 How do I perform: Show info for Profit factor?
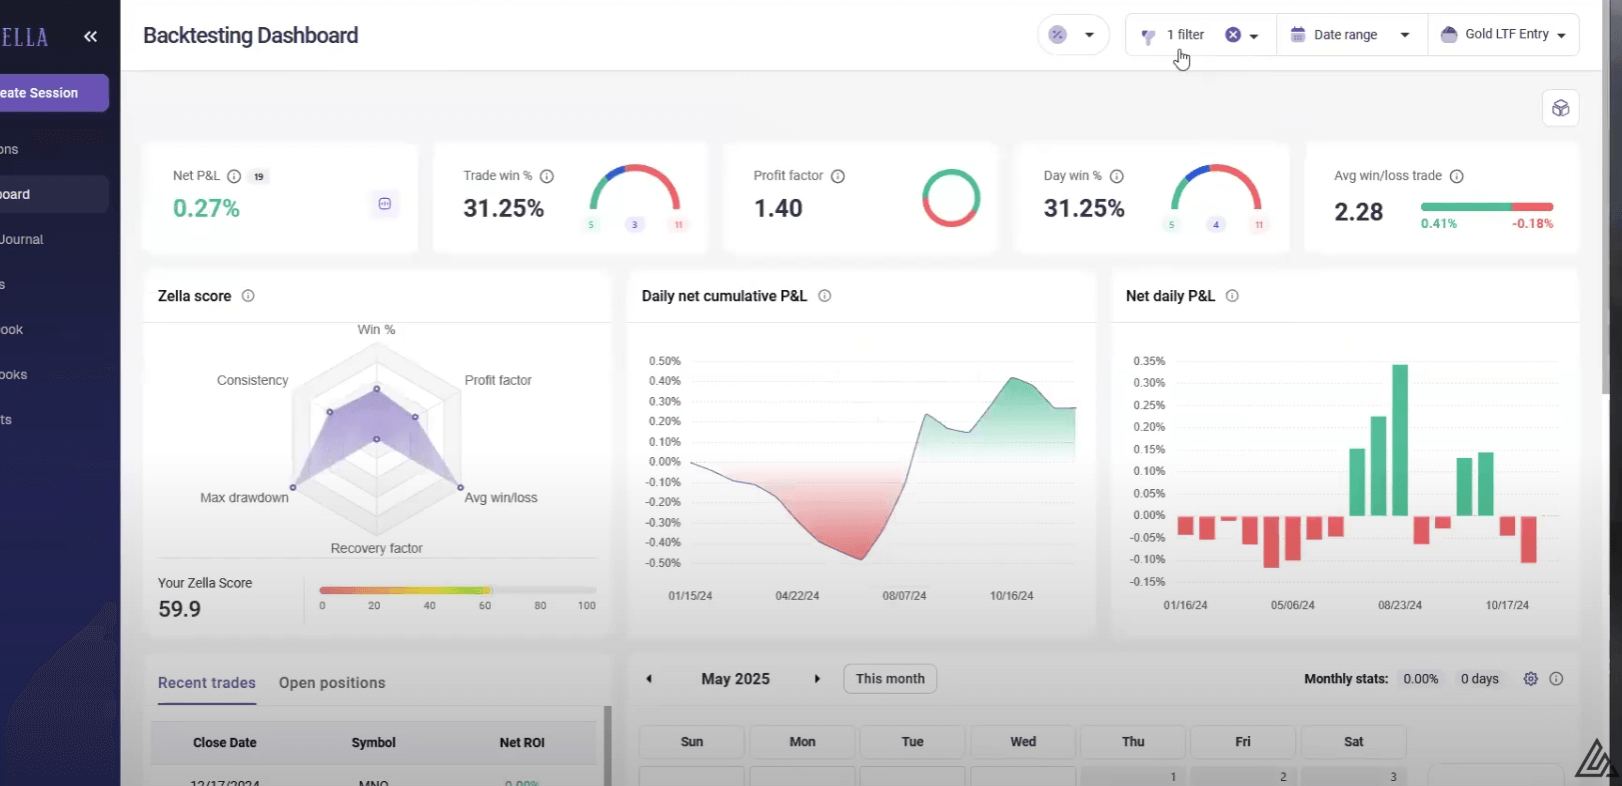tap(838, 176)
